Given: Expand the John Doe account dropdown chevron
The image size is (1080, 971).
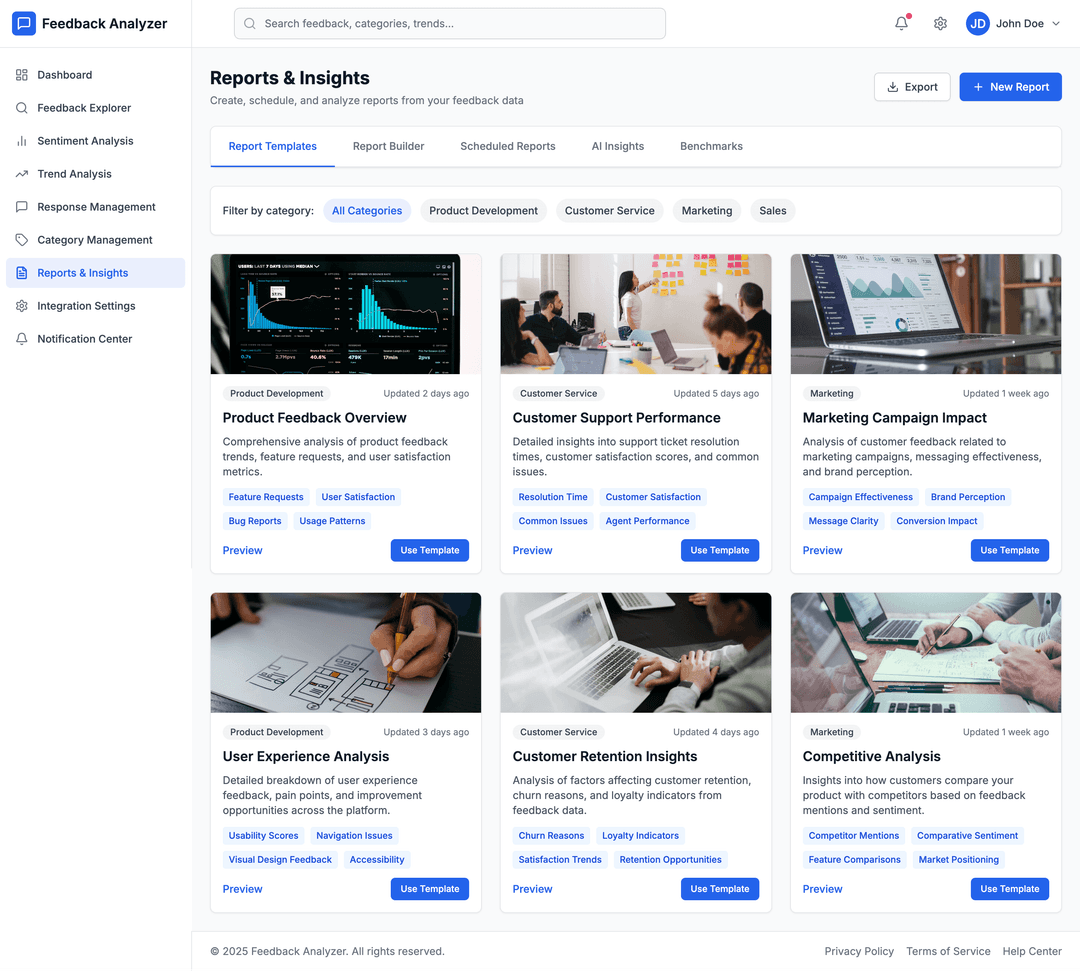Looking at the screenshot, I should (x=1055, y=24).
